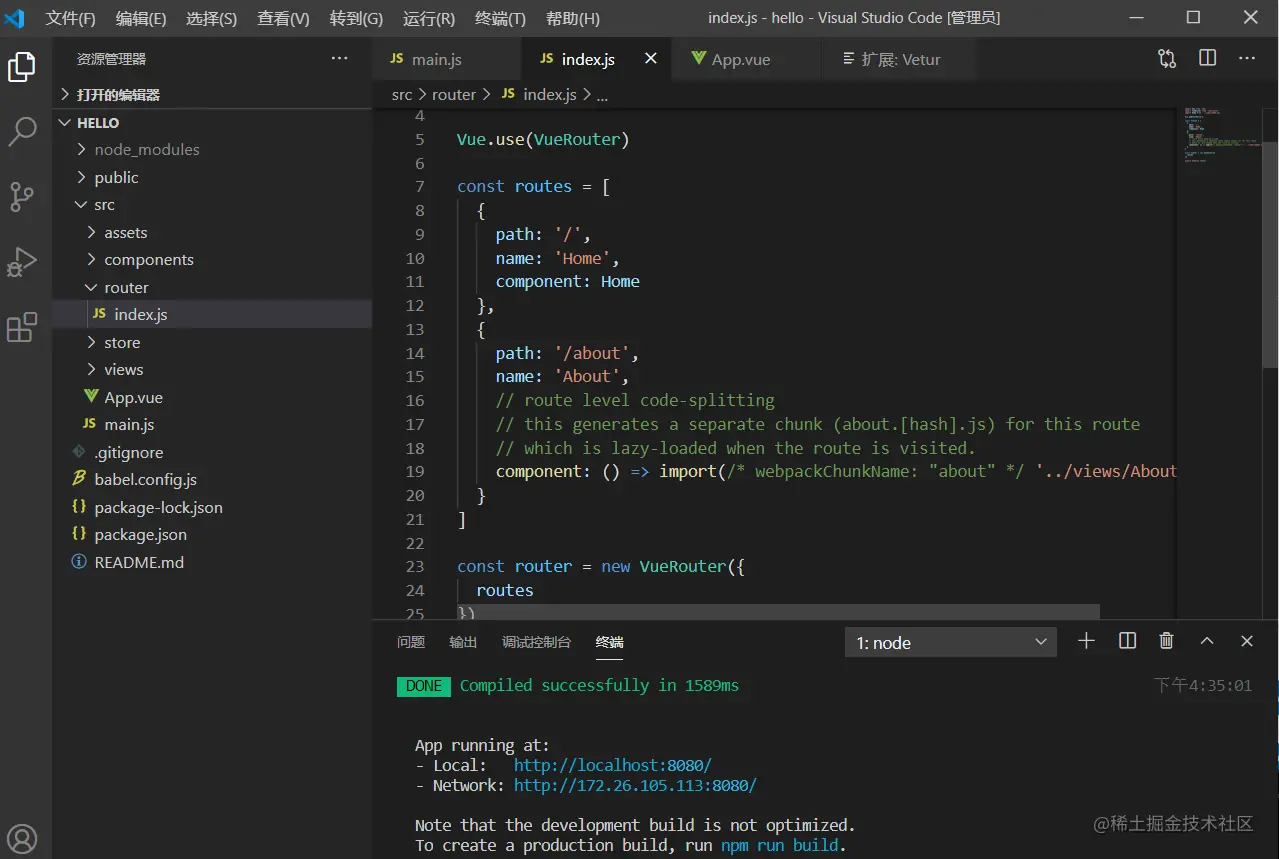Image resolution: width=1279 pixels, height=859 pixels.
Task: Open the Search view in activity bar
Action: [x=22, y=131]
